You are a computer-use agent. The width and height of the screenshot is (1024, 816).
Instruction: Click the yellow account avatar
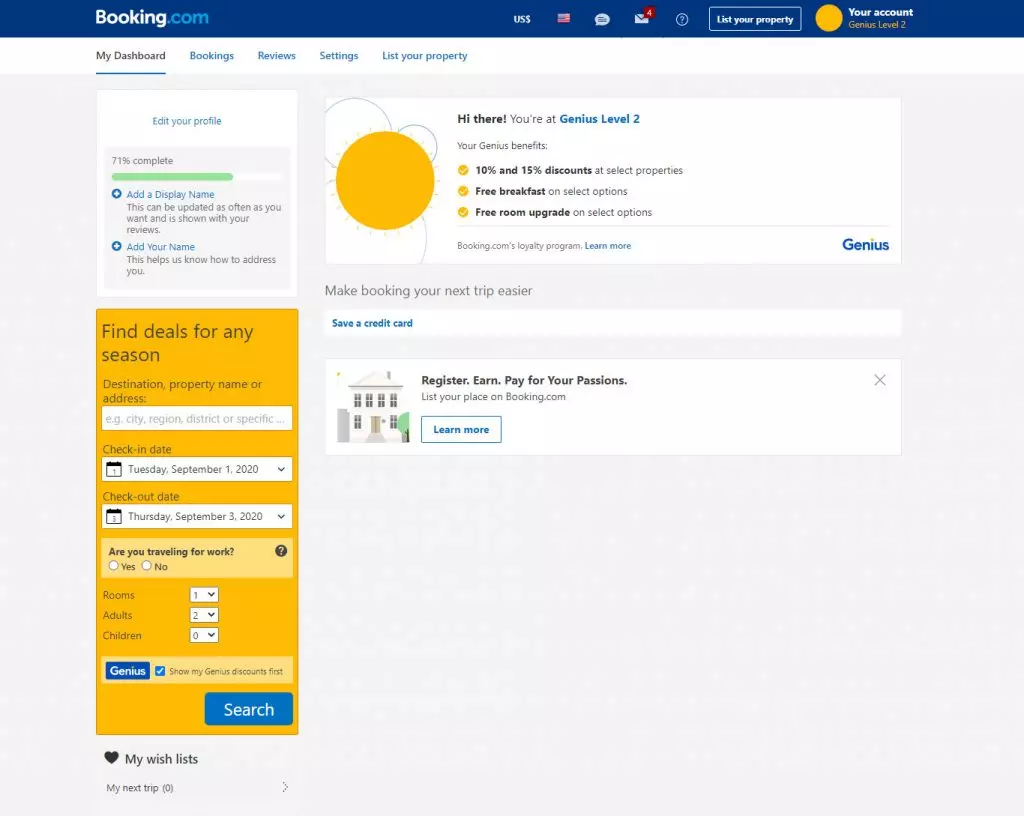pos(829,18)
